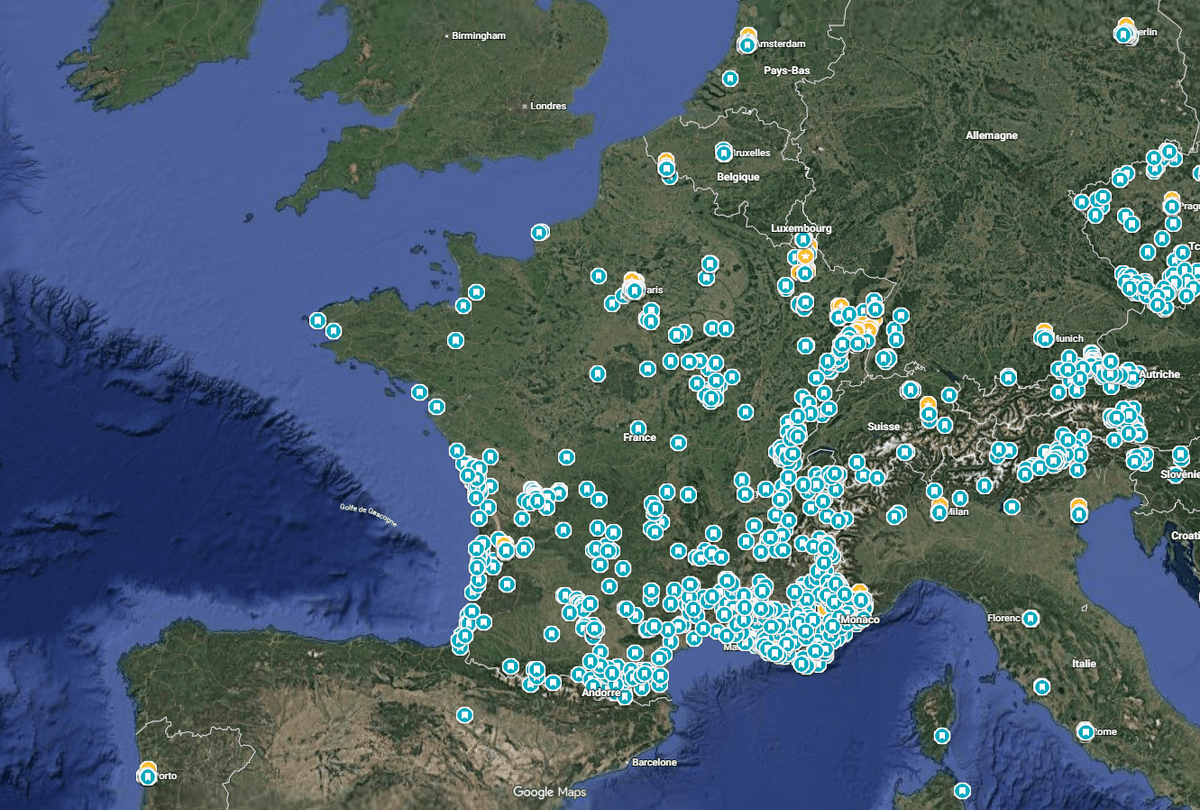Select the Luxembourg label
Image resolution: width=1200 pixels, height=810 pixels.
[801, 228]
